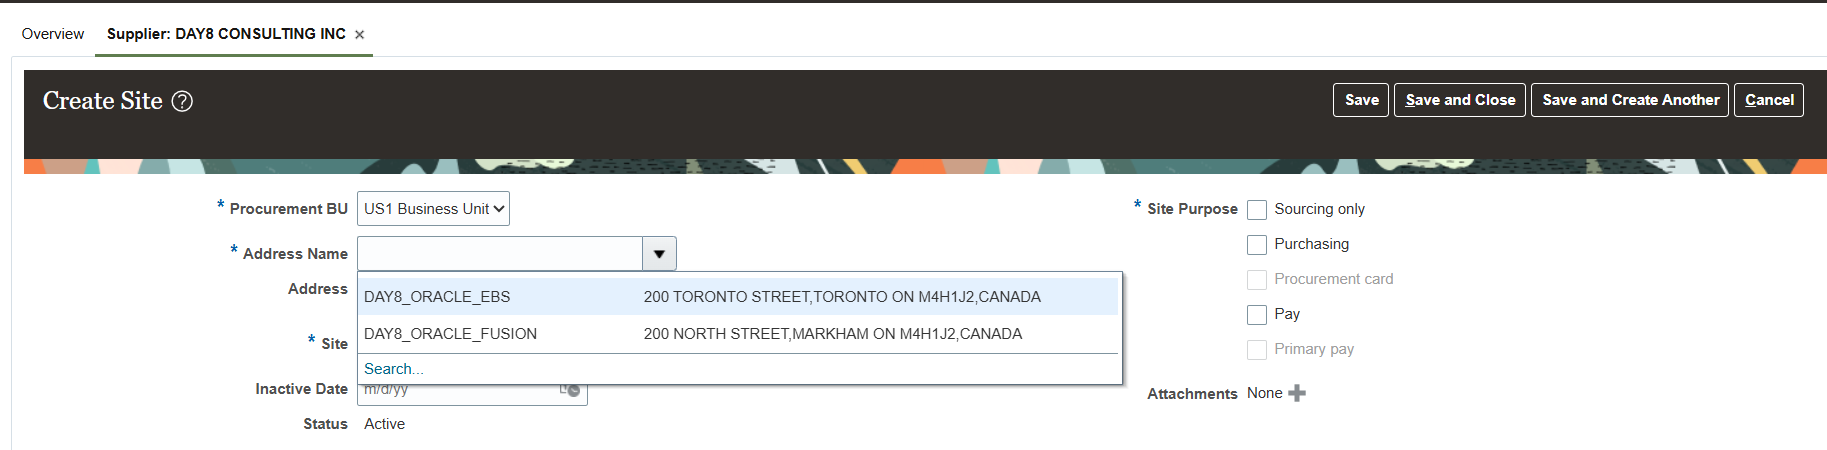Viewport: 1827px width, 450px height.
Task: Check the Procurement card option
Action: coord(1257,280)
